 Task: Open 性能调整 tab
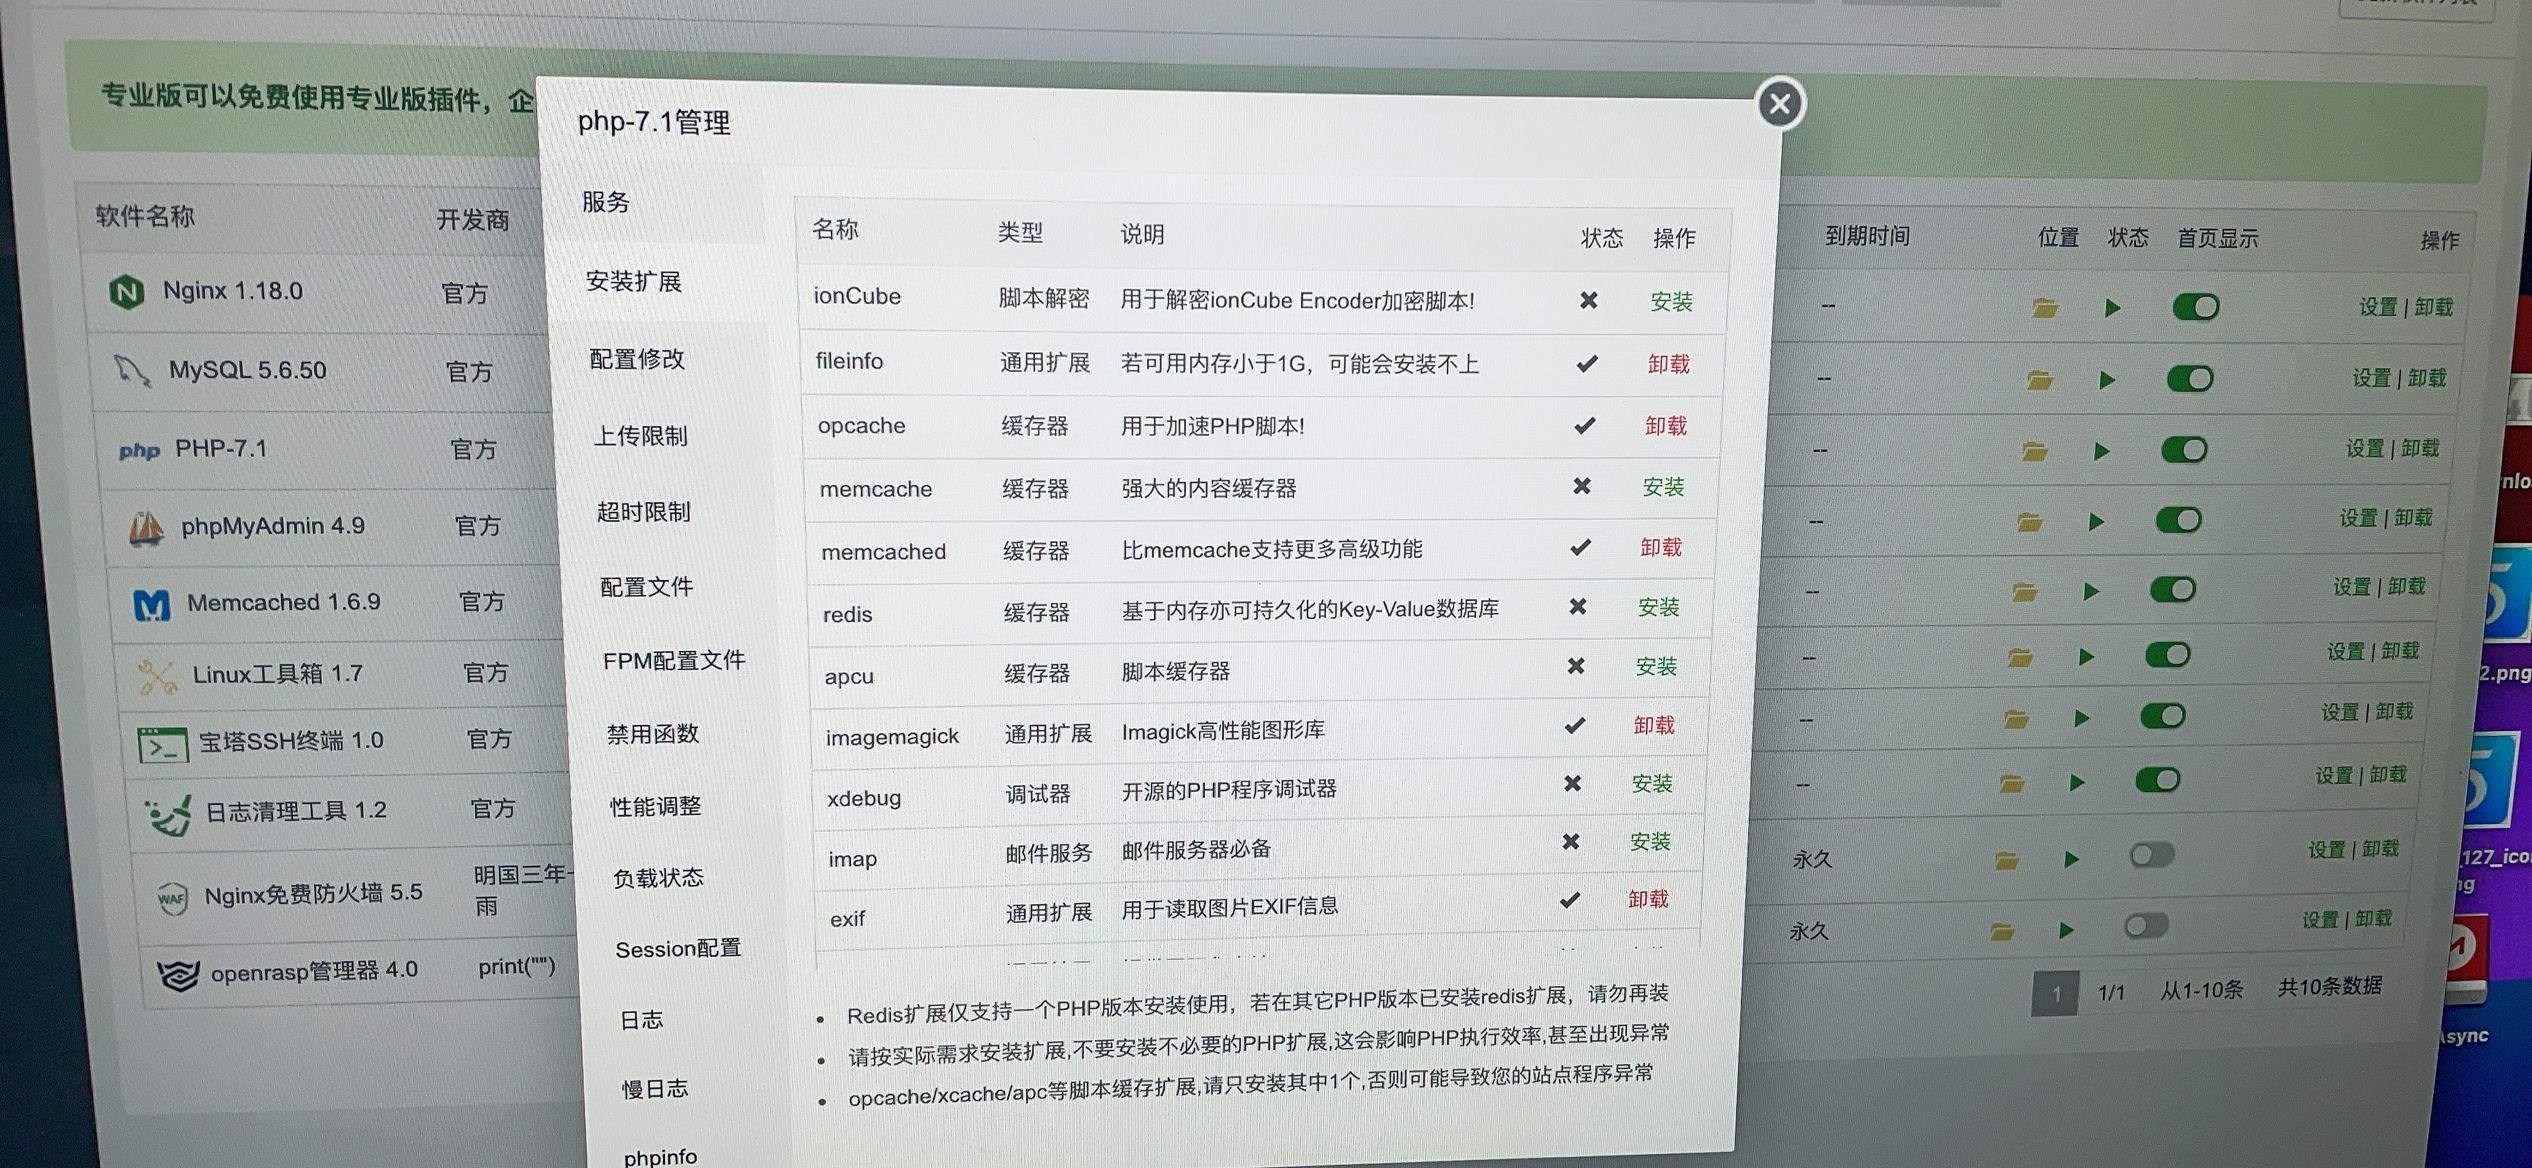656,806
